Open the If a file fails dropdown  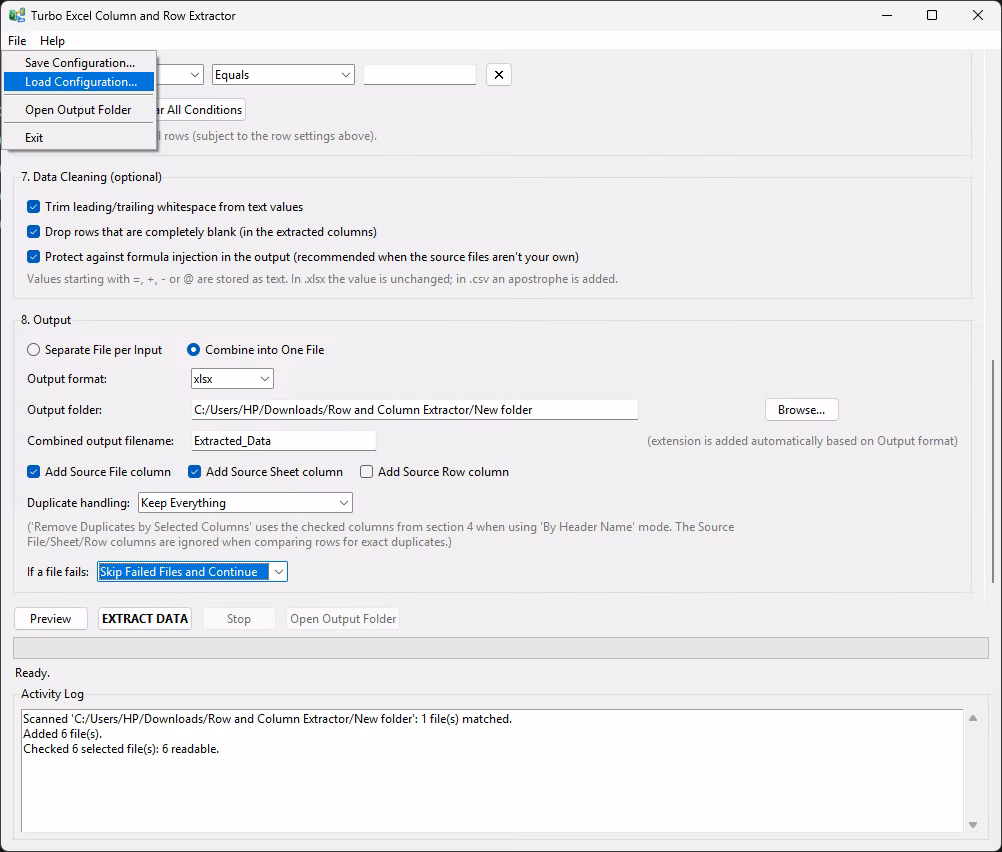(192, 571)
